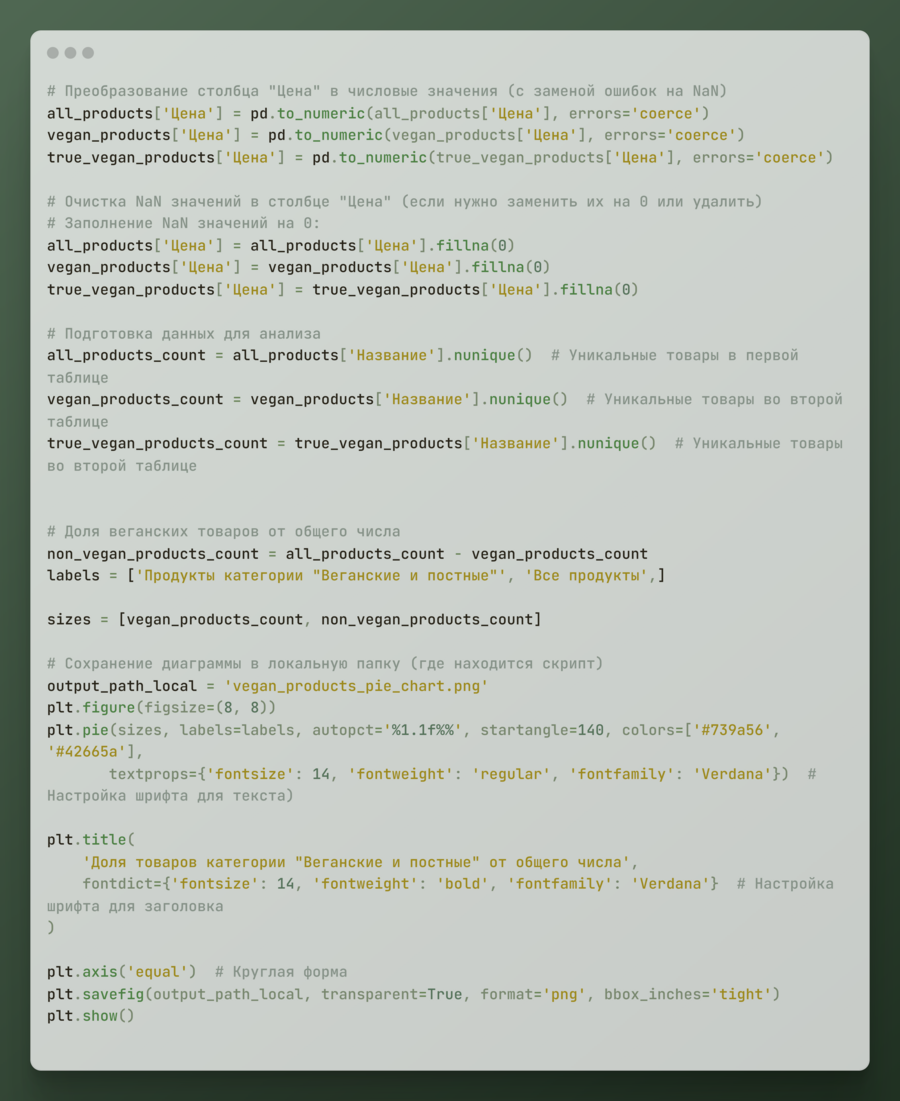Click the plt.title( line
The image size is (900, 1101).
(91, 840)
